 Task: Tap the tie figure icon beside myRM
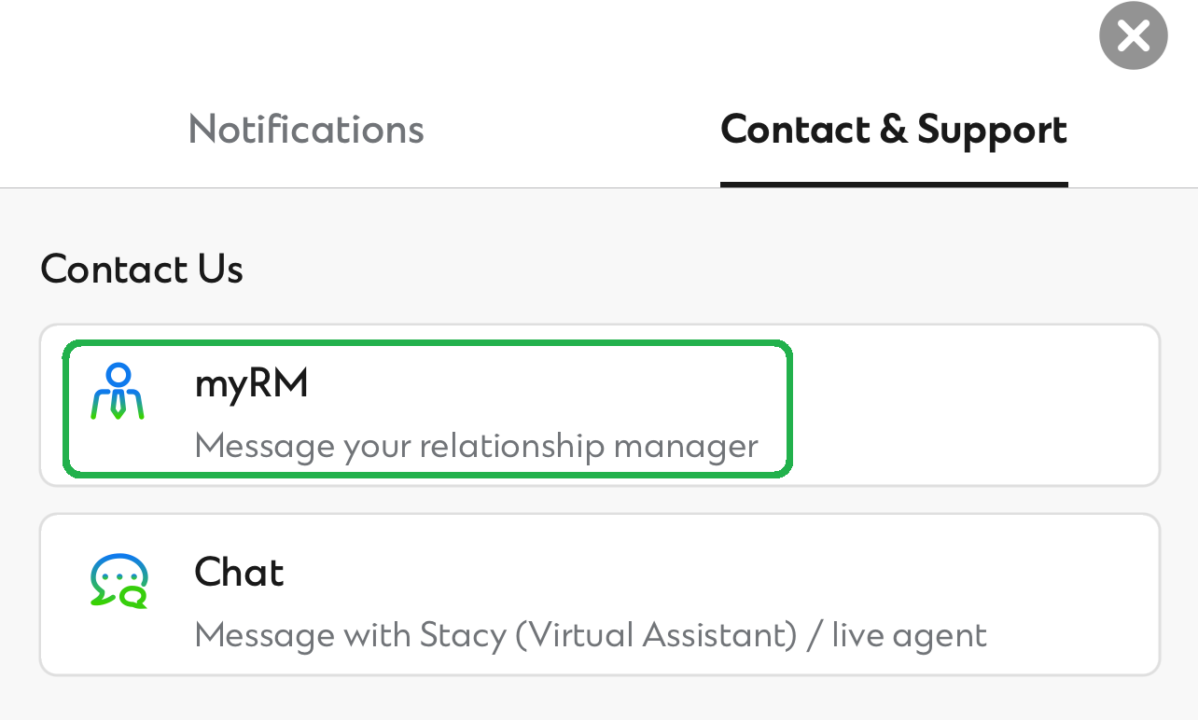tap(117, 392)
